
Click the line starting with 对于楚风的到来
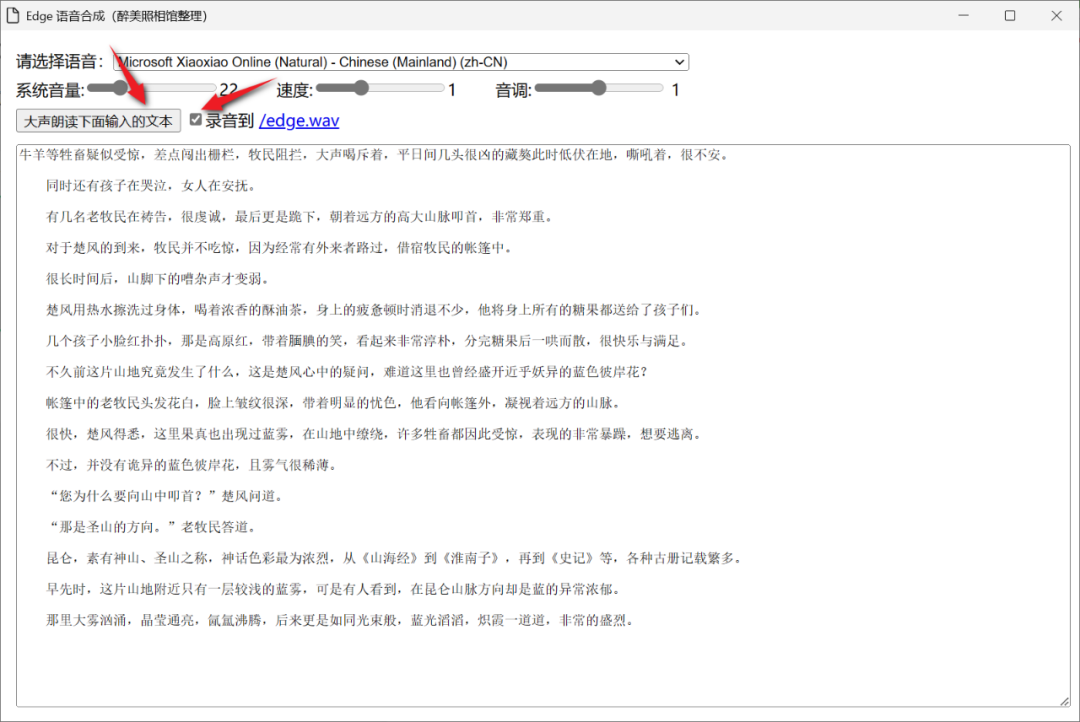(x=279, y=248)
